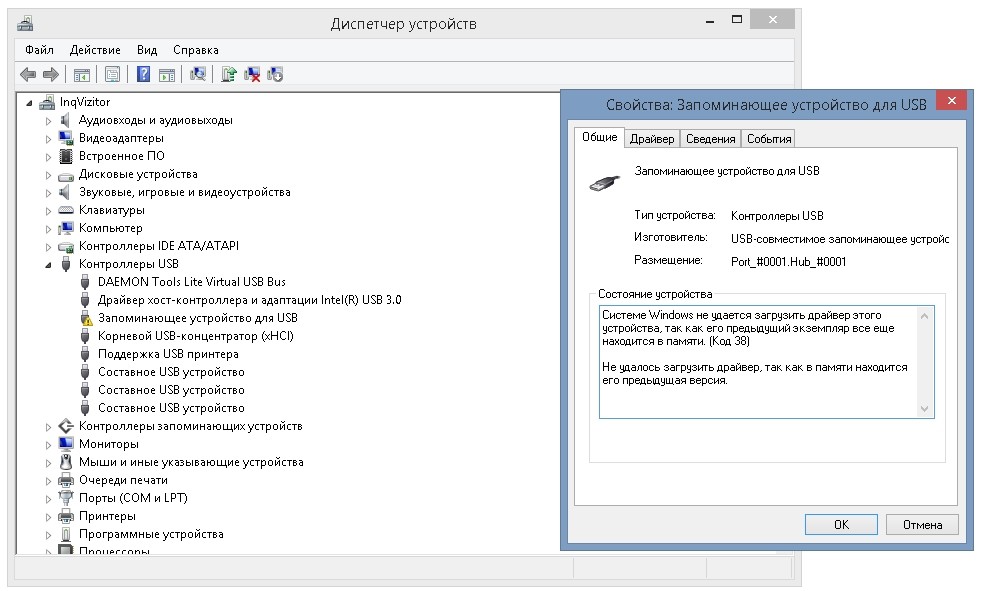982x591 pixels.
Task: Click the Forward arrow toolbar icon
Action: pyautogui.click(x=51, y=75)
